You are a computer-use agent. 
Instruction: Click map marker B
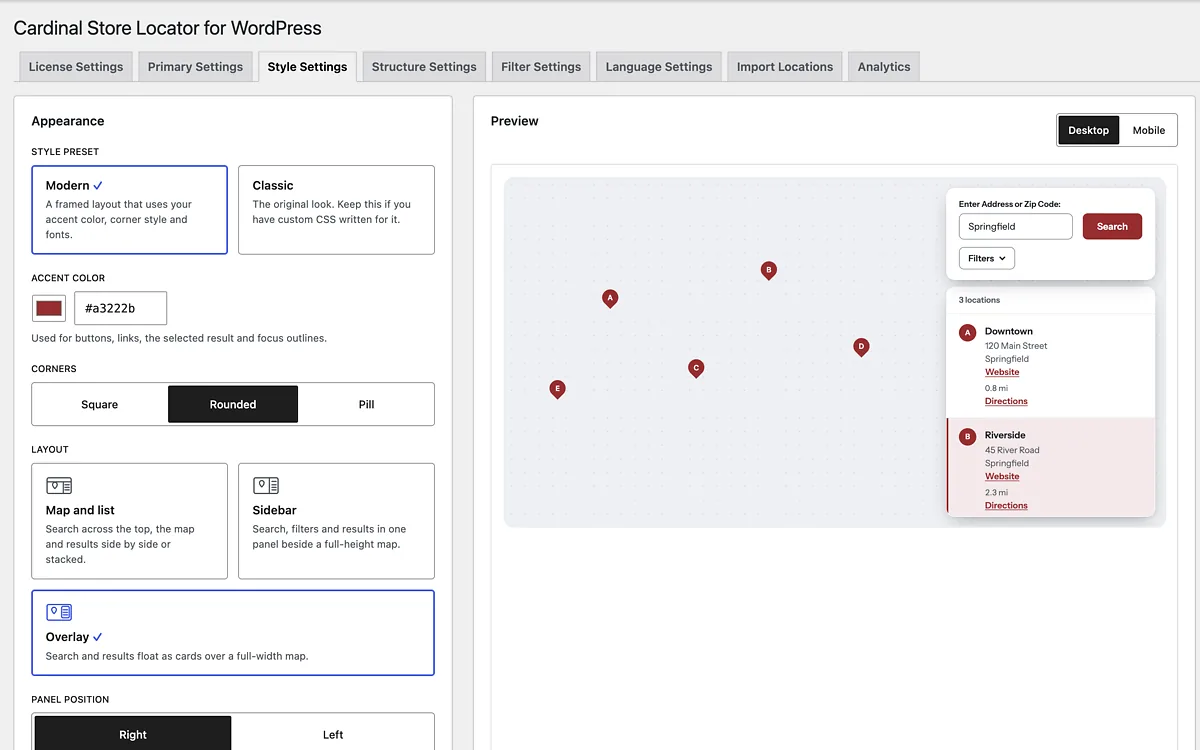pos(768,270)
